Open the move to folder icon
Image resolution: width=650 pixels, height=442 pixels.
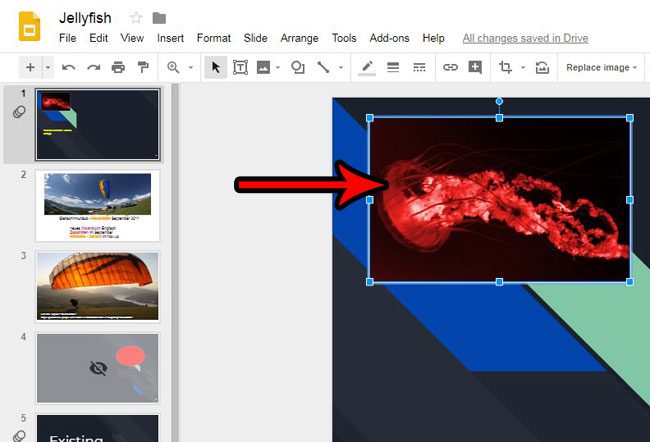click(x=159, y=18)
